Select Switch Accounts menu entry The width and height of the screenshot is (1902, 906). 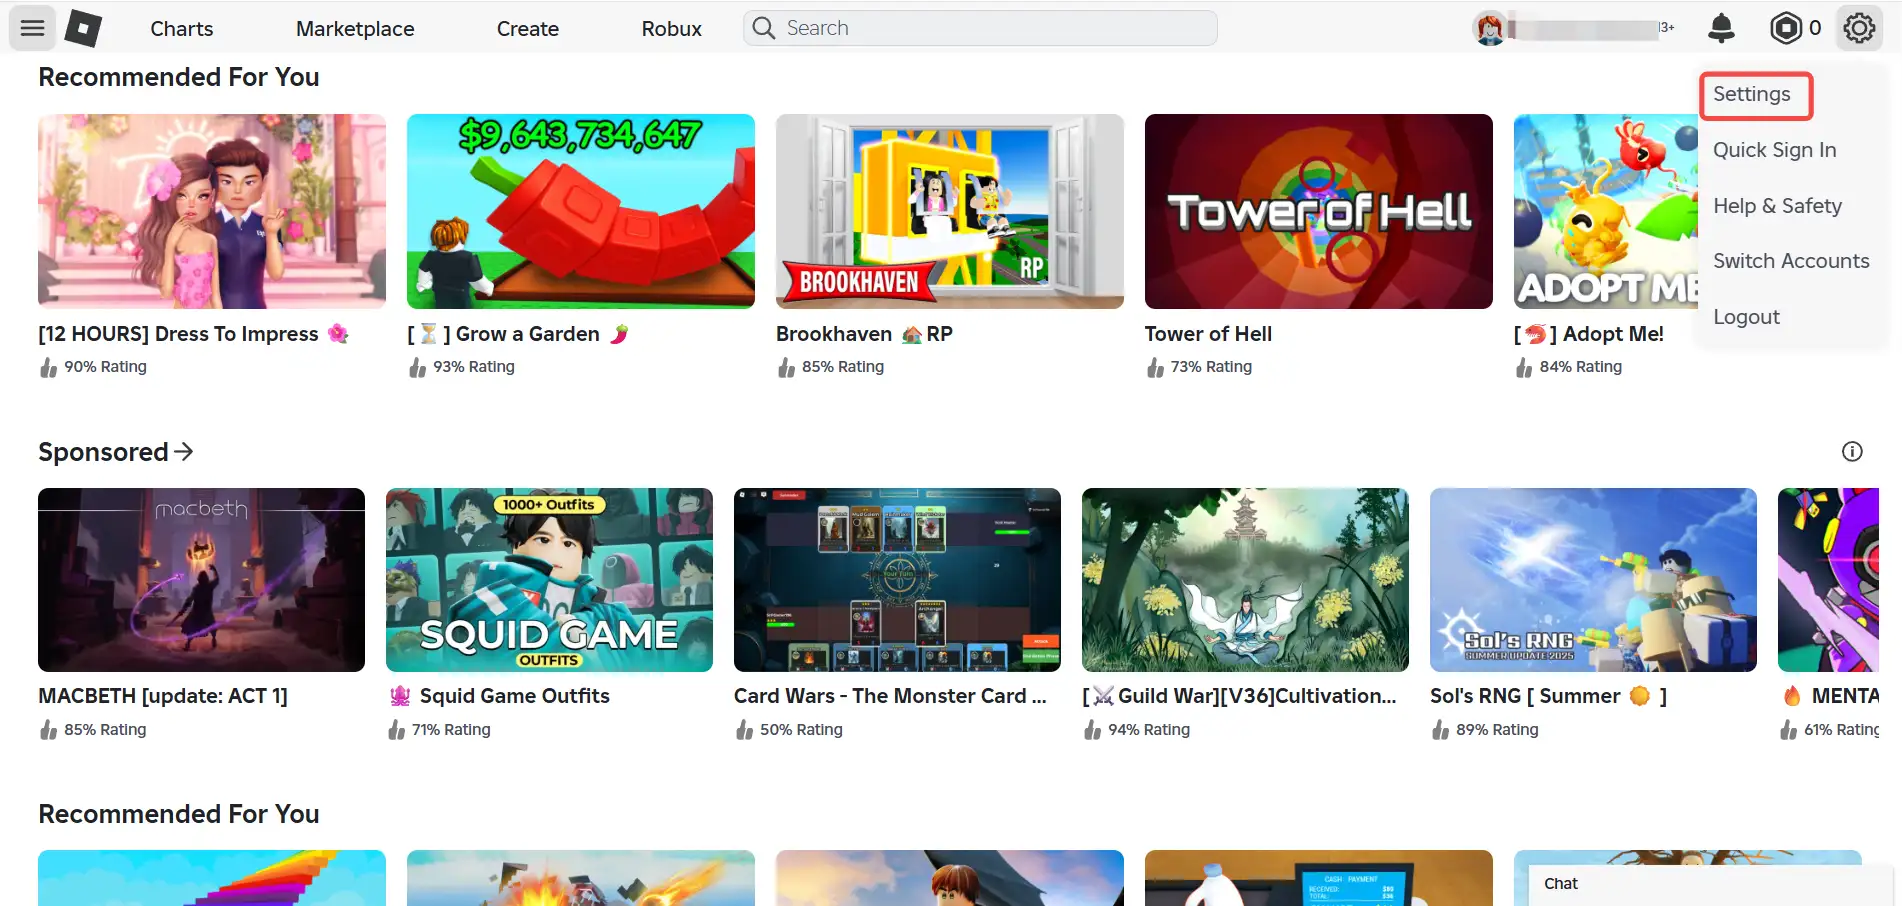[1791, 261]
